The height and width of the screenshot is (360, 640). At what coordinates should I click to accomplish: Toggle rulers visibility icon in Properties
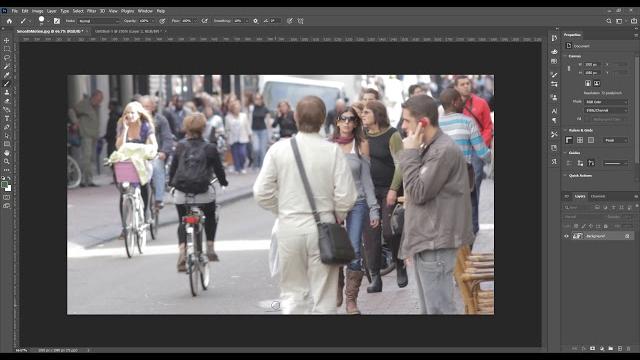(x=569, y=140)
